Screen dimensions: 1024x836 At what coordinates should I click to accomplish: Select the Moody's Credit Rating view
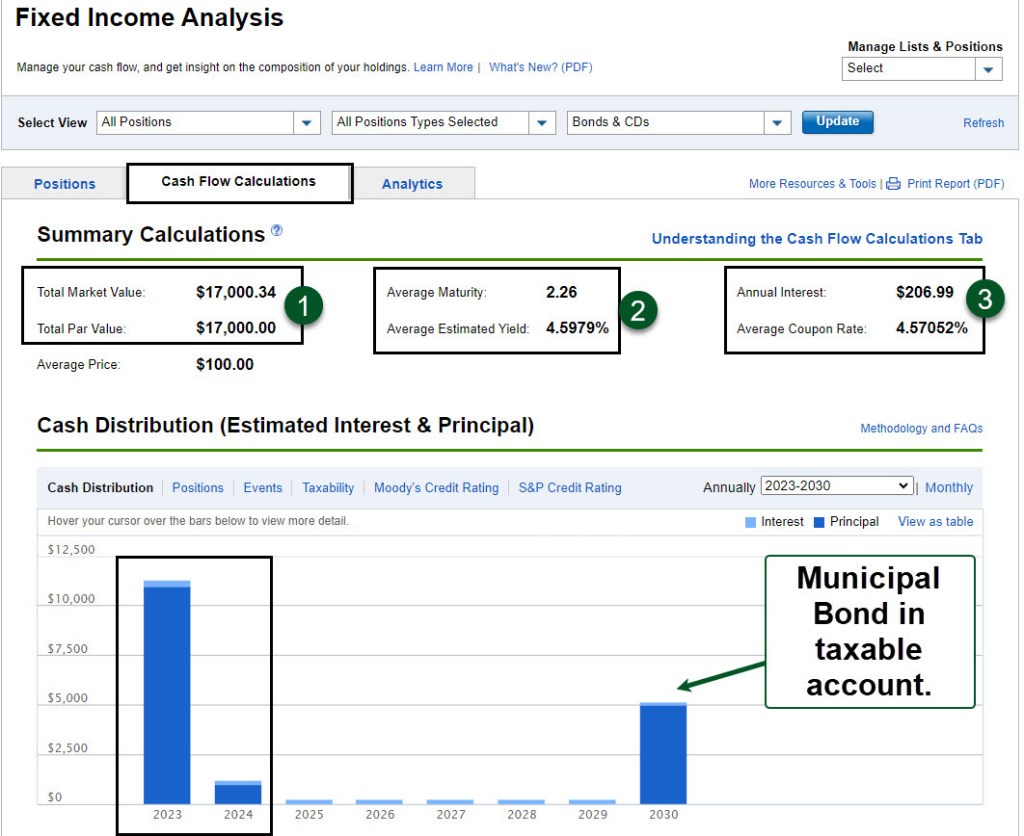436,488
